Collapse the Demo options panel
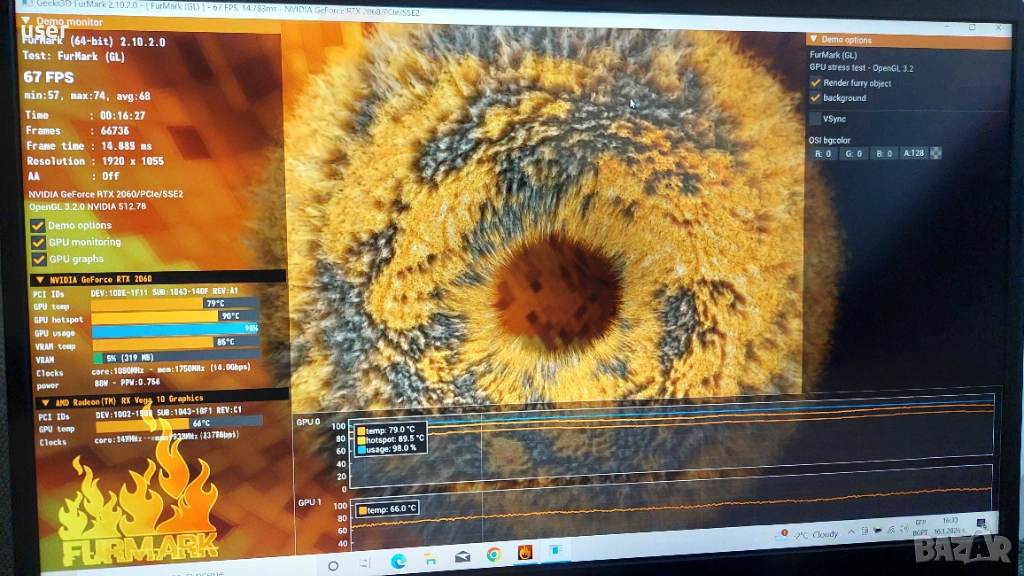1024x576 pixels. pos(814,40)
